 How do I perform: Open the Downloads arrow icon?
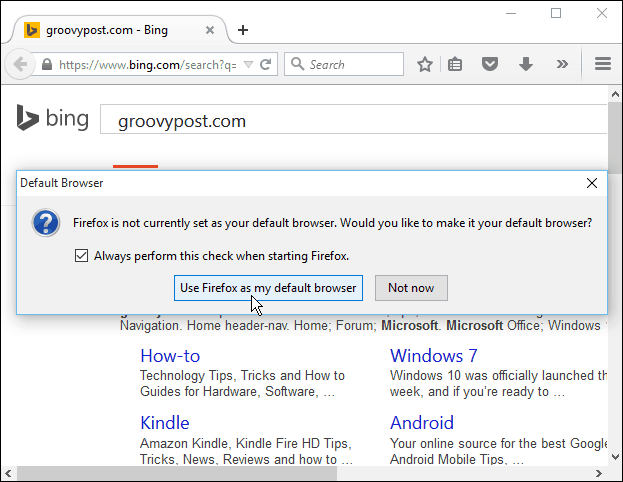point(526,64)
